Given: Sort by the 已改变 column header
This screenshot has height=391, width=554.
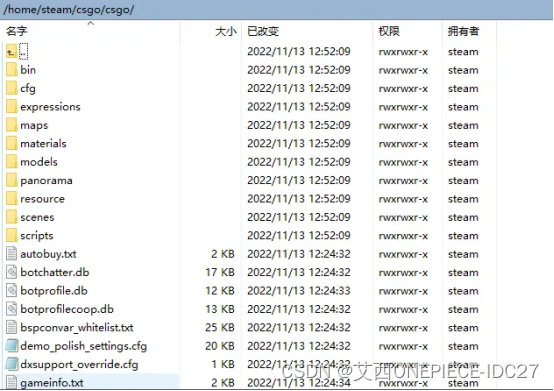Looking at the screenshot, I should coord(263,31).
